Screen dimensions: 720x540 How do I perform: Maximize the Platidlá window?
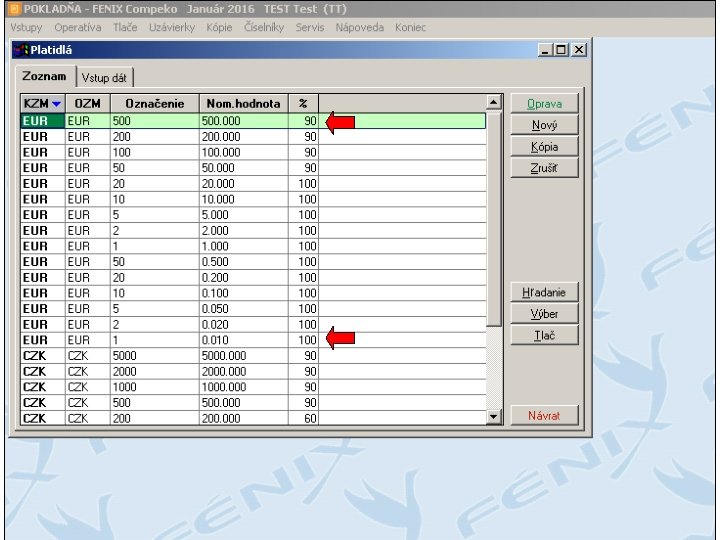coord(561,50)
